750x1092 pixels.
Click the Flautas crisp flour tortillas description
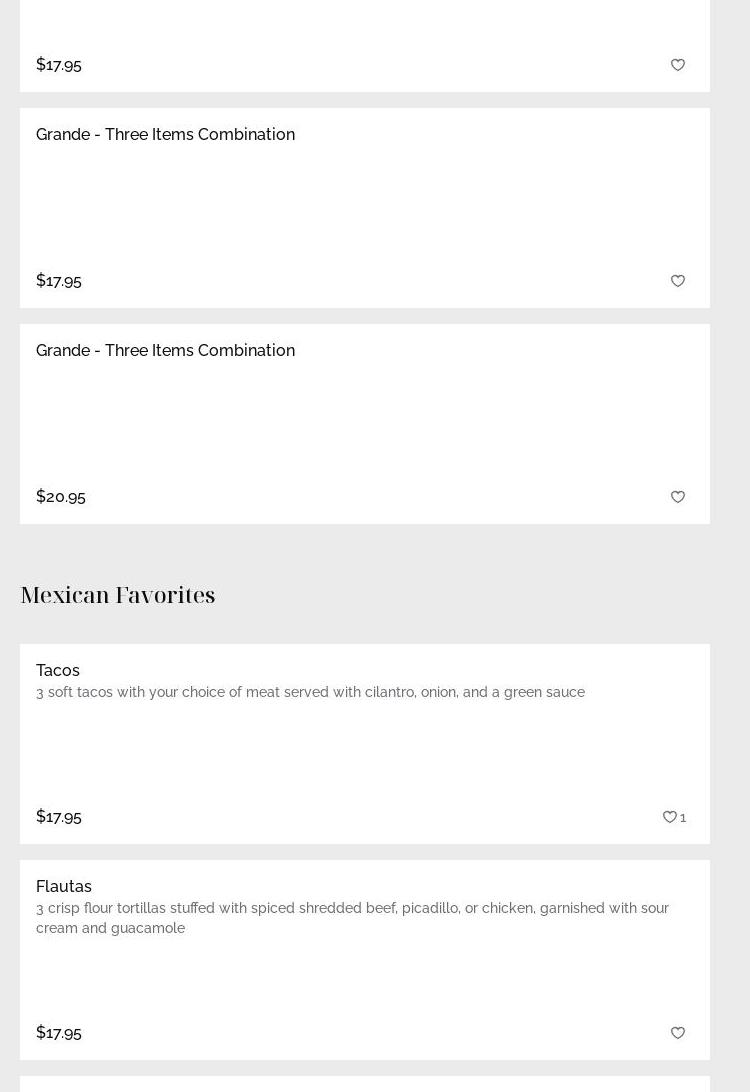352,917
